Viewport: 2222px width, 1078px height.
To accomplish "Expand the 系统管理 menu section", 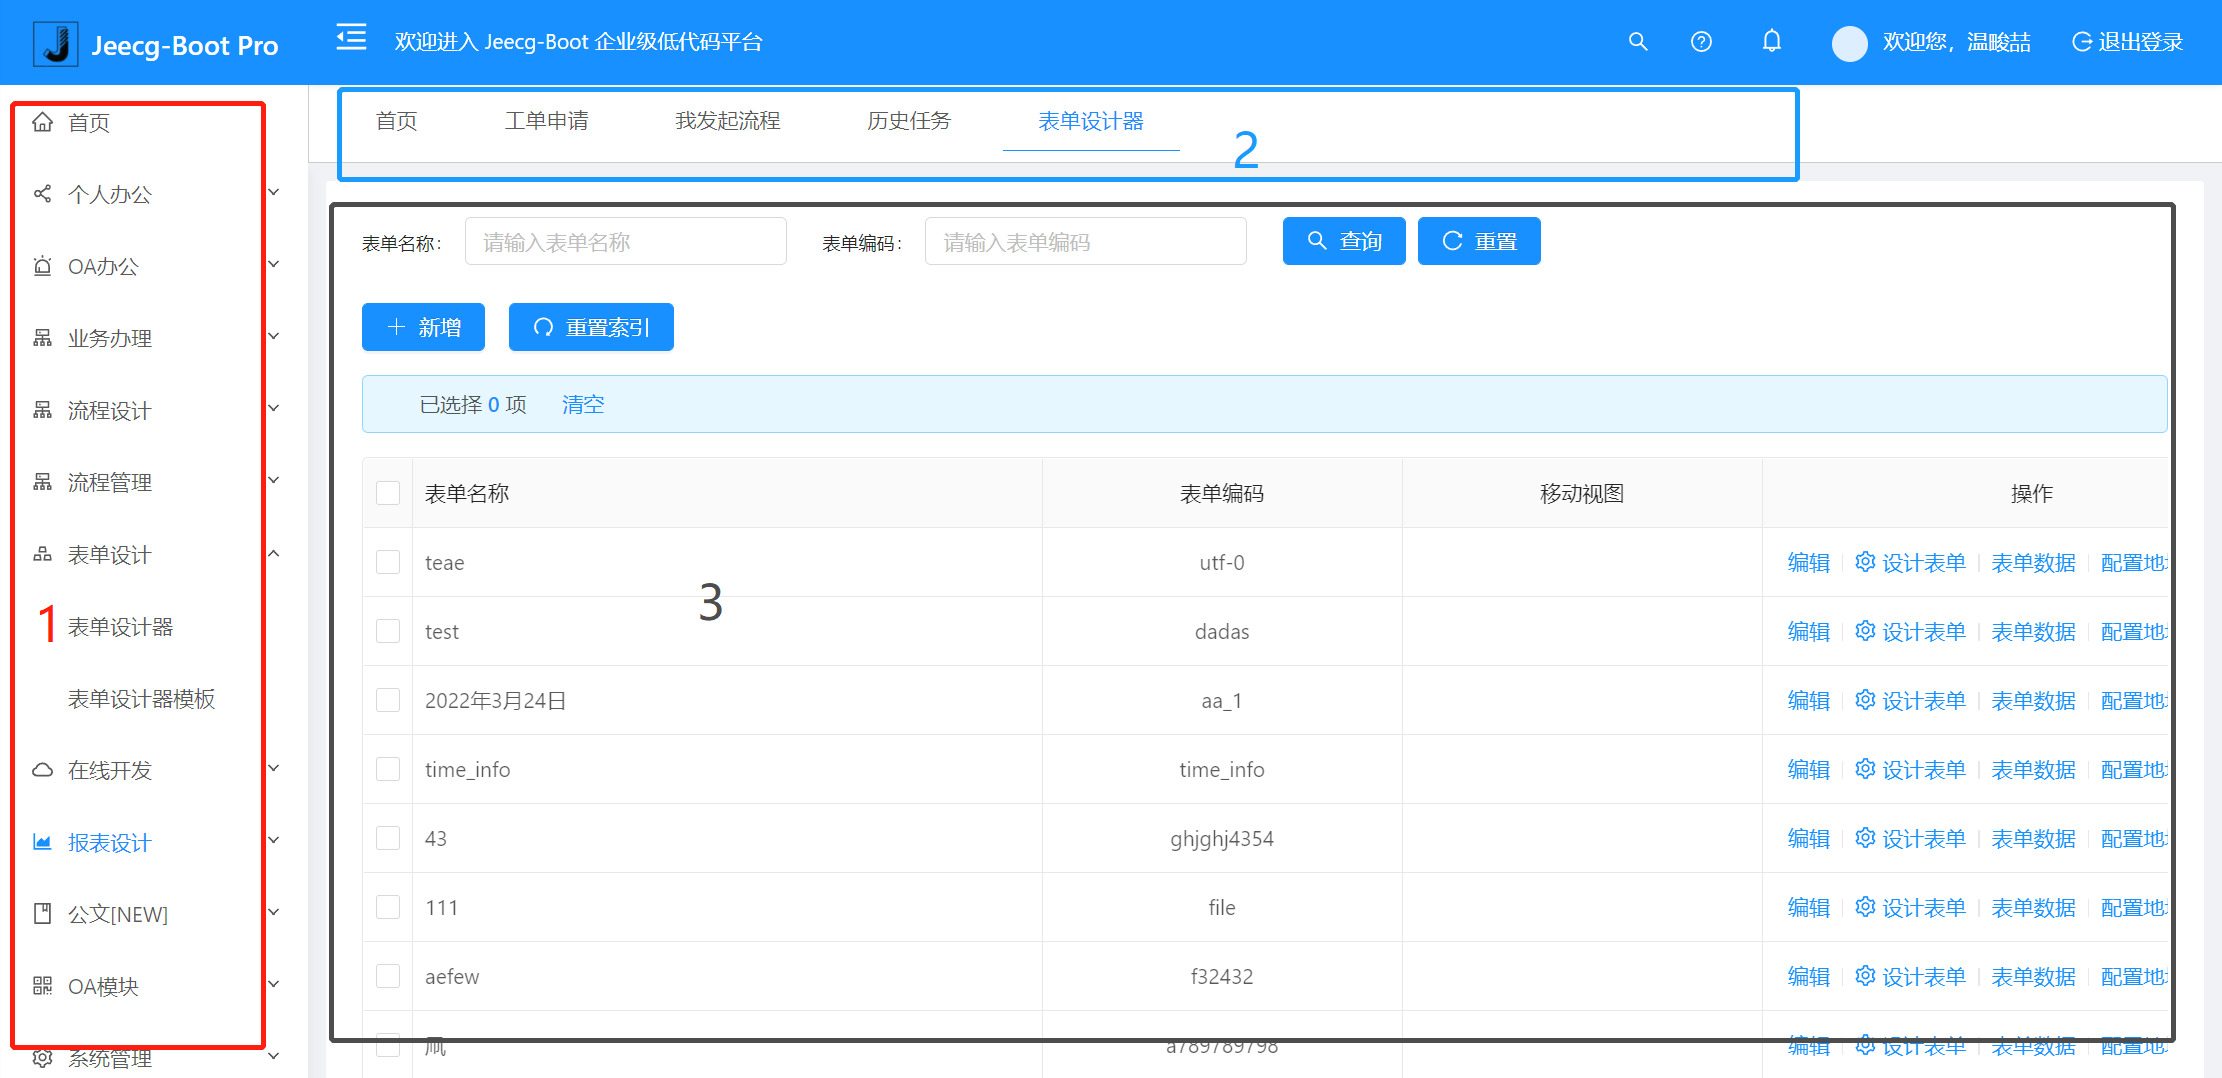I will [110, 1058].
